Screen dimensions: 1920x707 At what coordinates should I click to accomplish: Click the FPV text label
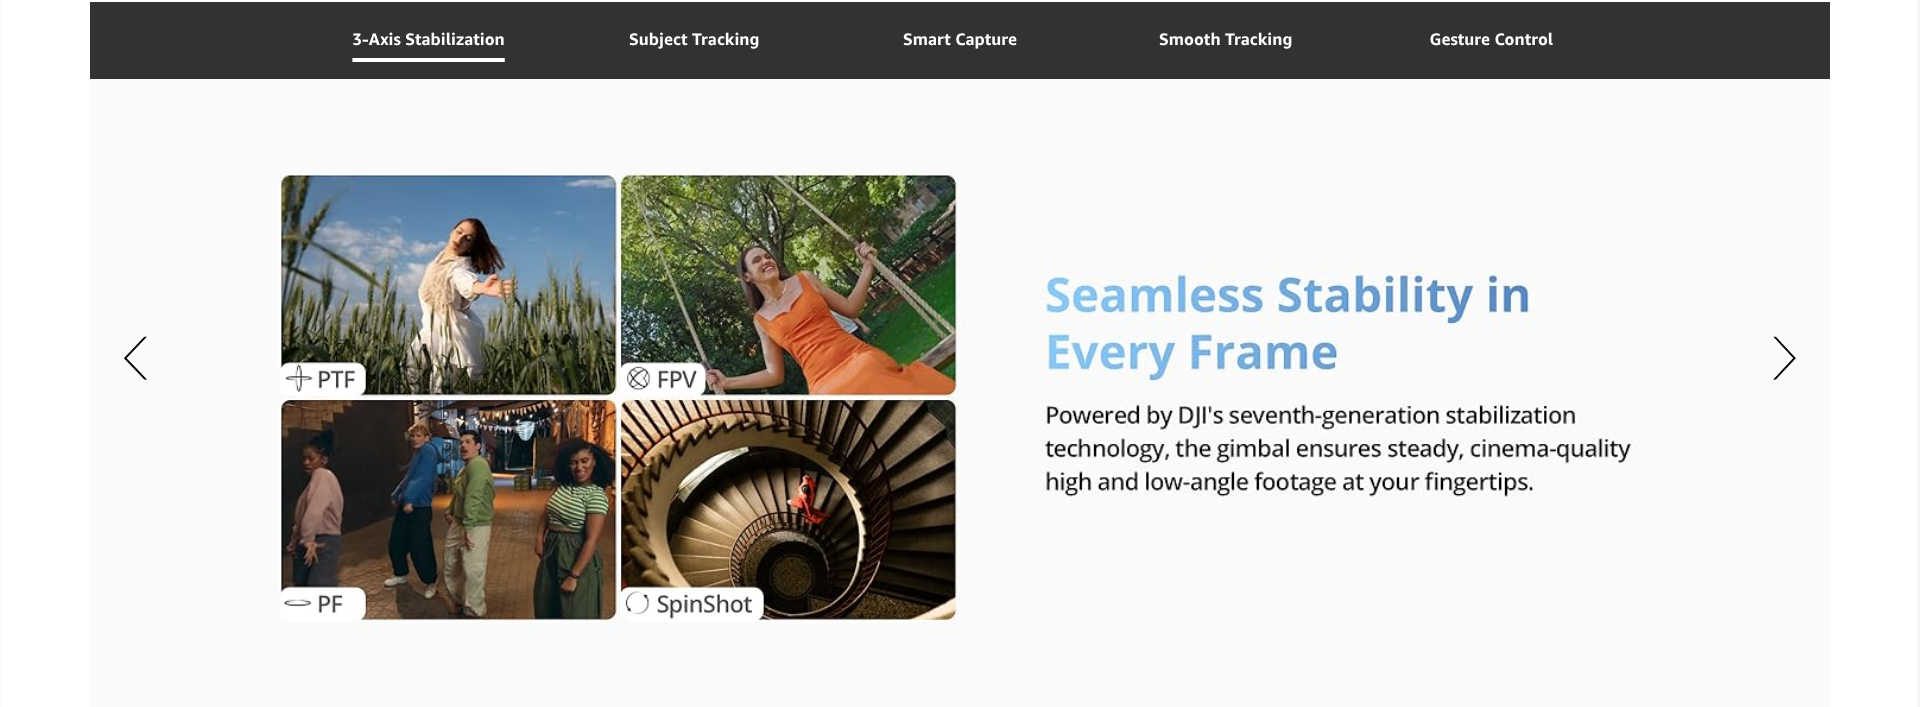tap(676, 379)
